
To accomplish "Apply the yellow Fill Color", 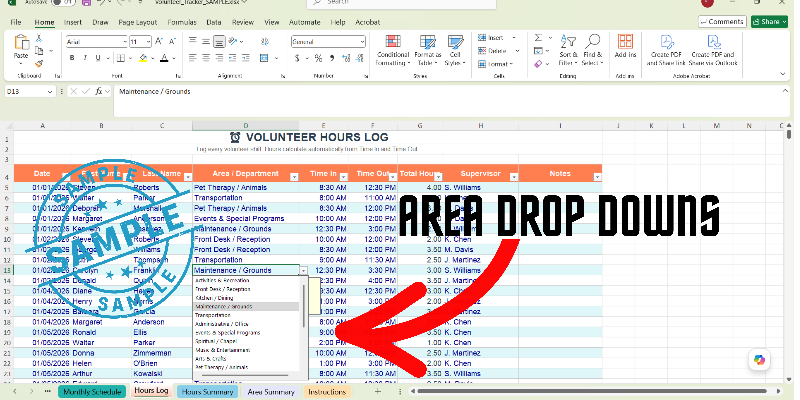I will 143,58.
